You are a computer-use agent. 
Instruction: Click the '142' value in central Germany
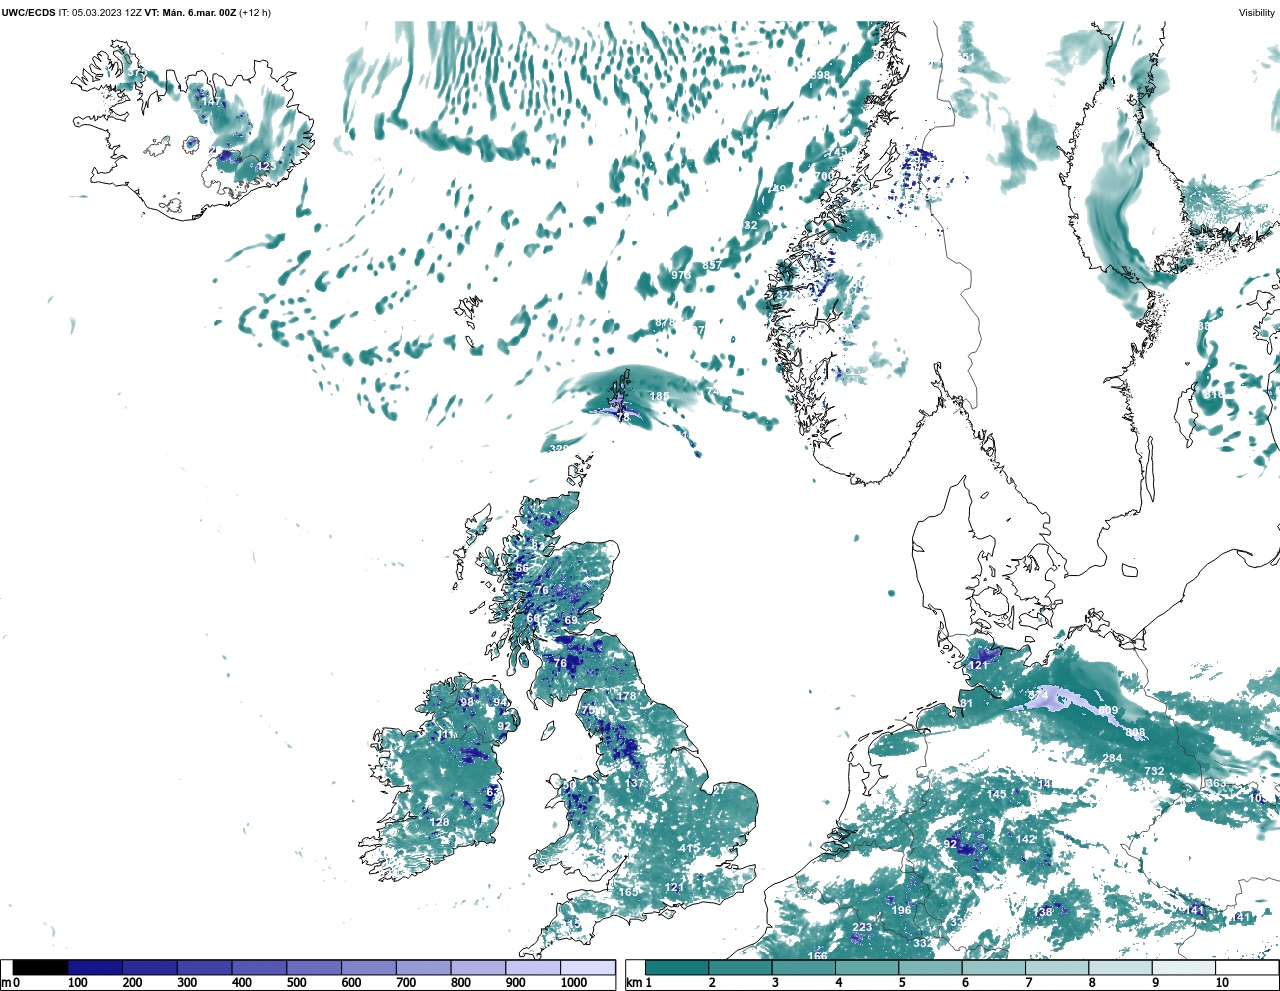point(1026,839)
